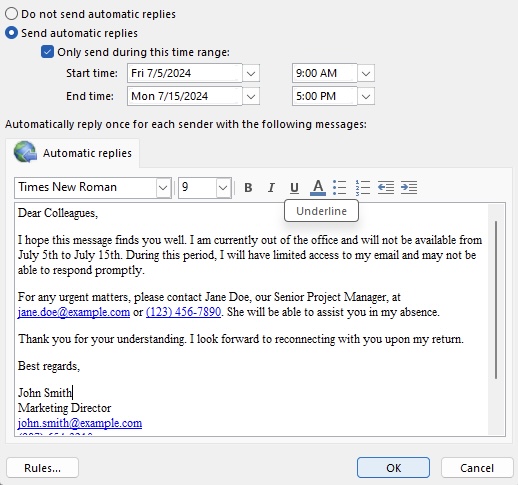Uncheck Only send during this time range
Viewport: 518px width, 485px height.
pyautogui.click(x=47, y=52)
